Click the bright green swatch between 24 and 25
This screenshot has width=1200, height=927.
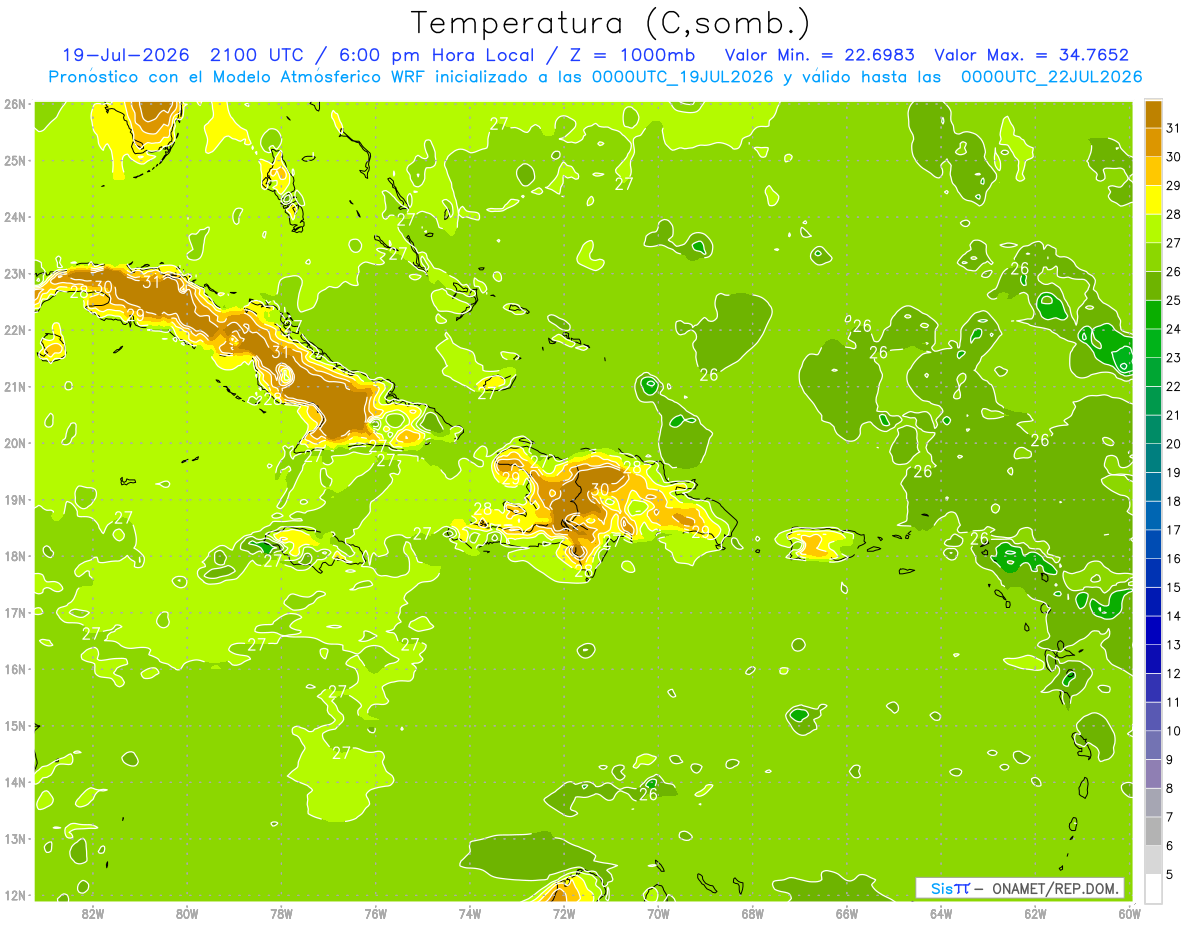coord(1154,314)
